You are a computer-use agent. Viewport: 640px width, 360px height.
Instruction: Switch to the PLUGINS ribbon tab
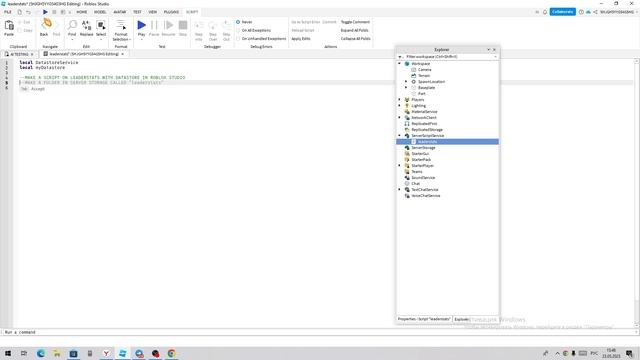coord(171,12)
